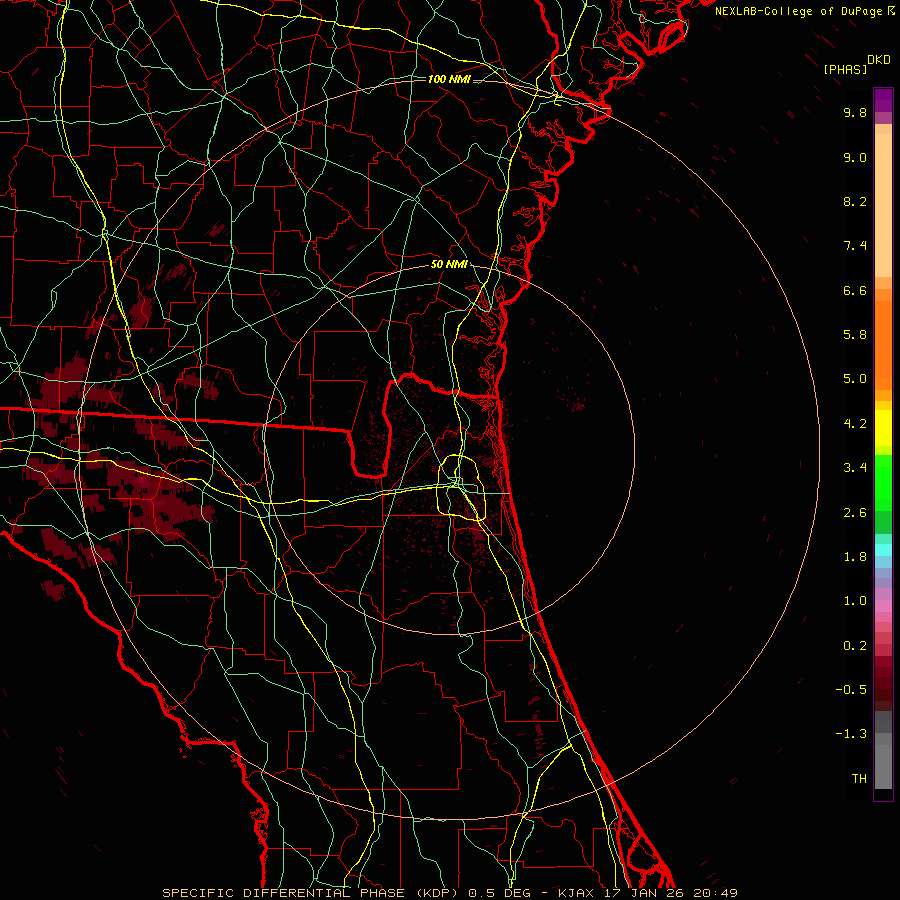The image size is (900, 900).
Task: Click the -0.5 scale value
Action: 851,690
